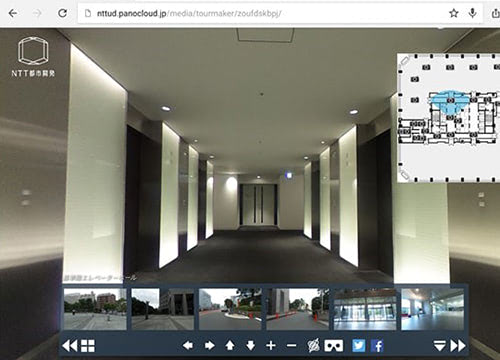
Task: Tilt the view up with the up arrow
Action: coord(230,345)
